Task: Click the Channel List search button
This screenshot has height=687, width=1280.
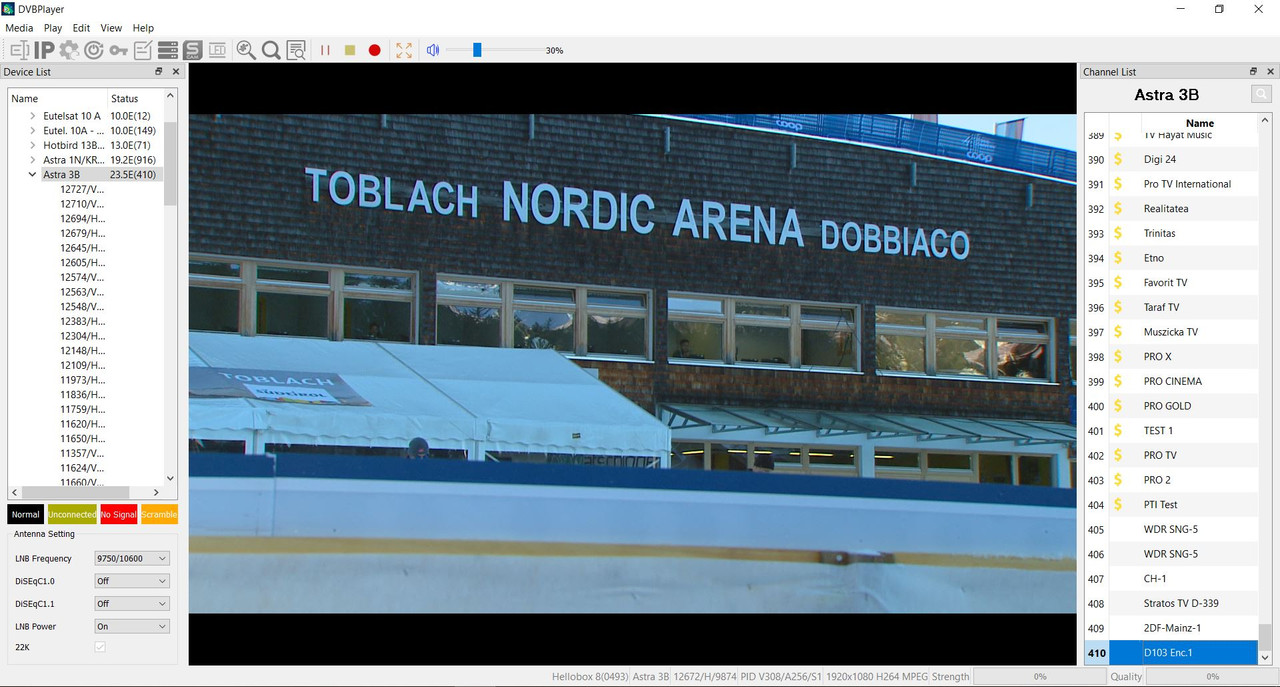Action: [1262, 94]
